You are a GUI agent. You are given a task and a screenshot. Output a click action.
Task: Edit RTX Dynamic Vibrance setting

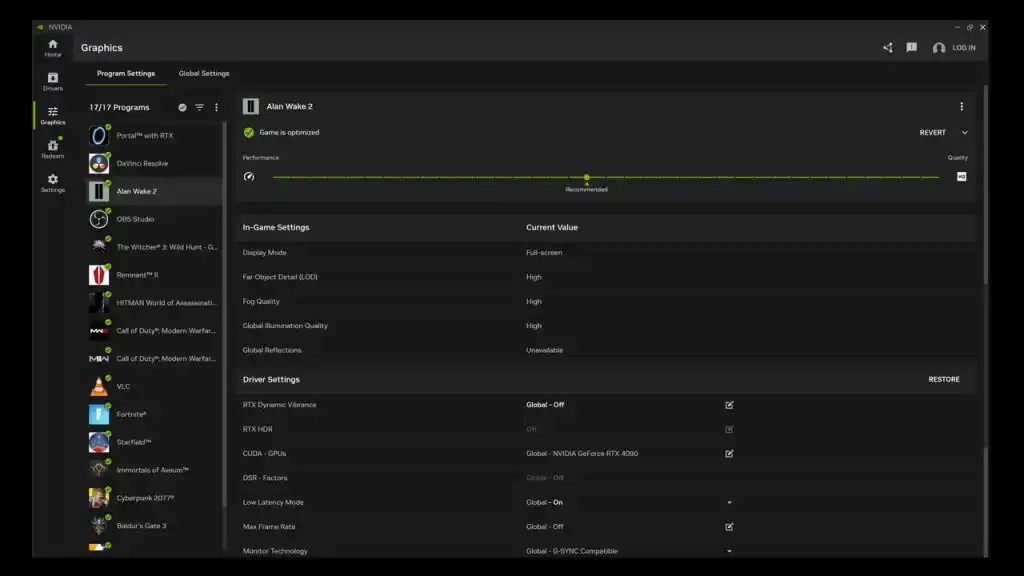point(729,405)
